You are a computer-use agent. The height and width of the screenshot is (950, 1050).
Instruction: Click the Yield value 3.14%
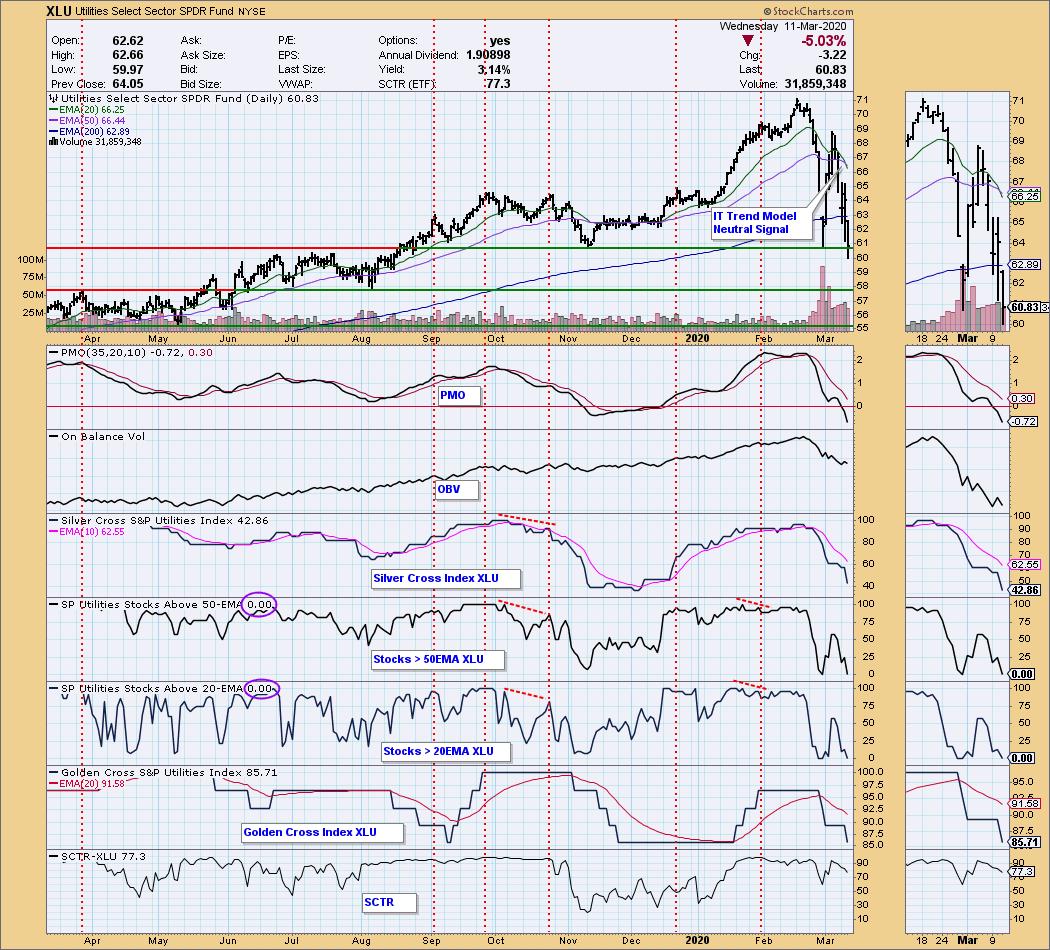tap(494, 69)
